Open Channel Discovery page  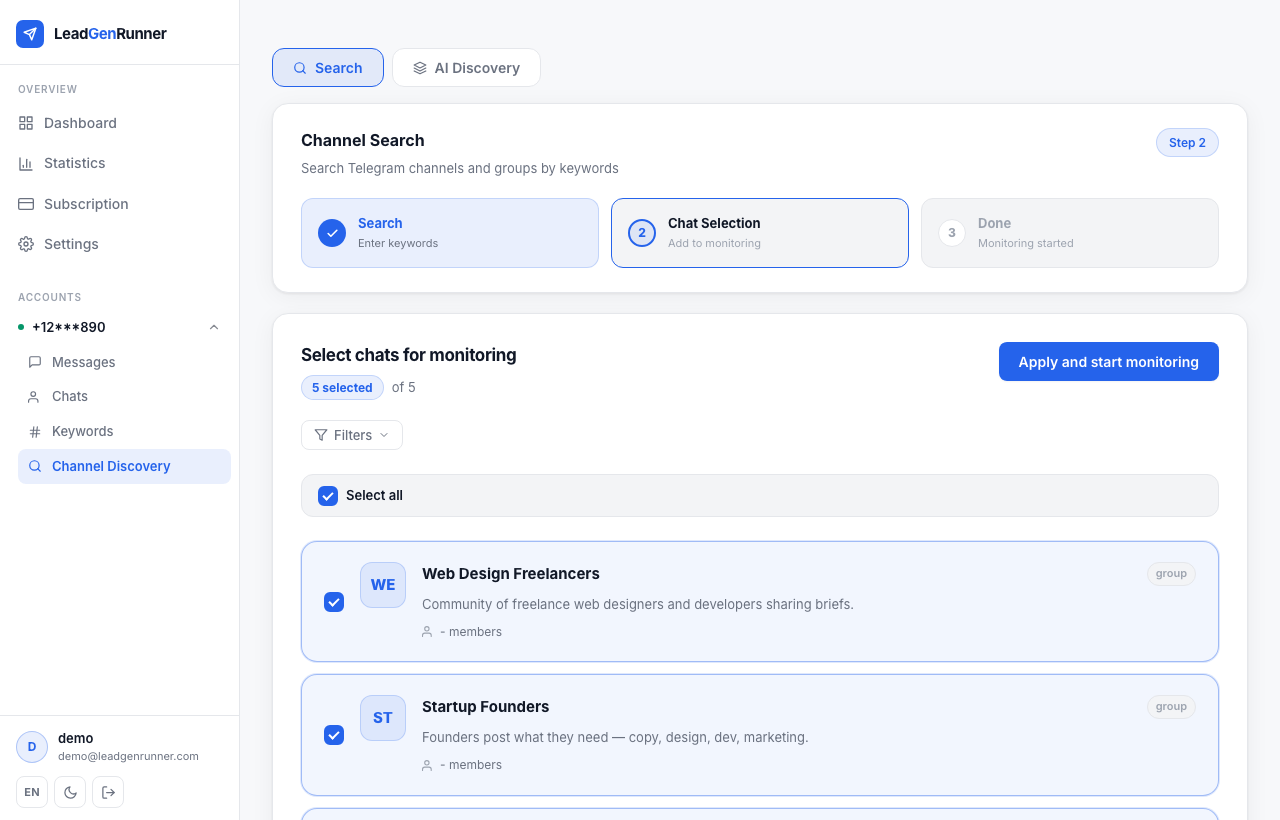point(124,466)
